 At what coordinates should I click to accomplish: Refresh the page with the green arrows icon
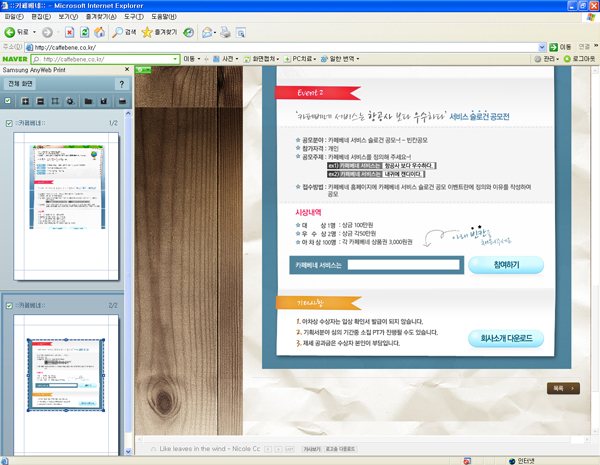[85, 33]
